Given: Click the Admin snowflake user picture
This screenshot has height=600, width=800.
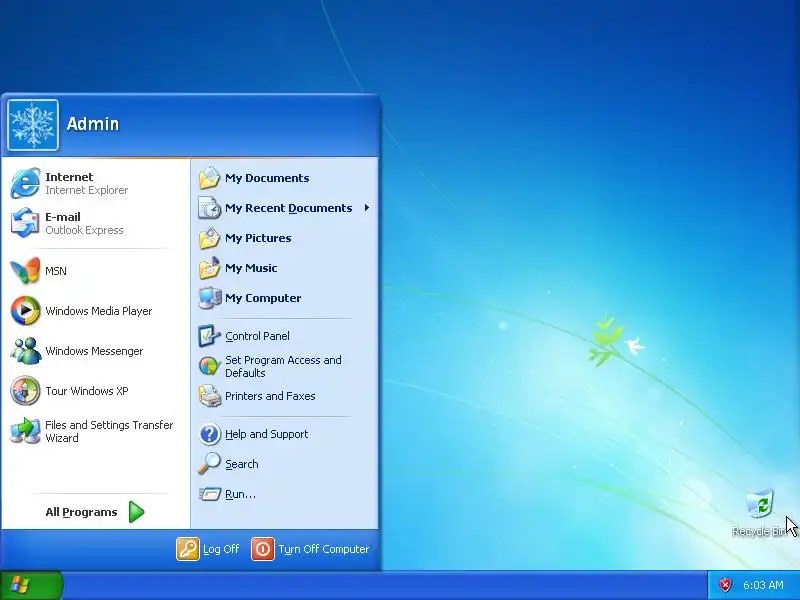Looking at the screenshot, I should click(33, 125).
